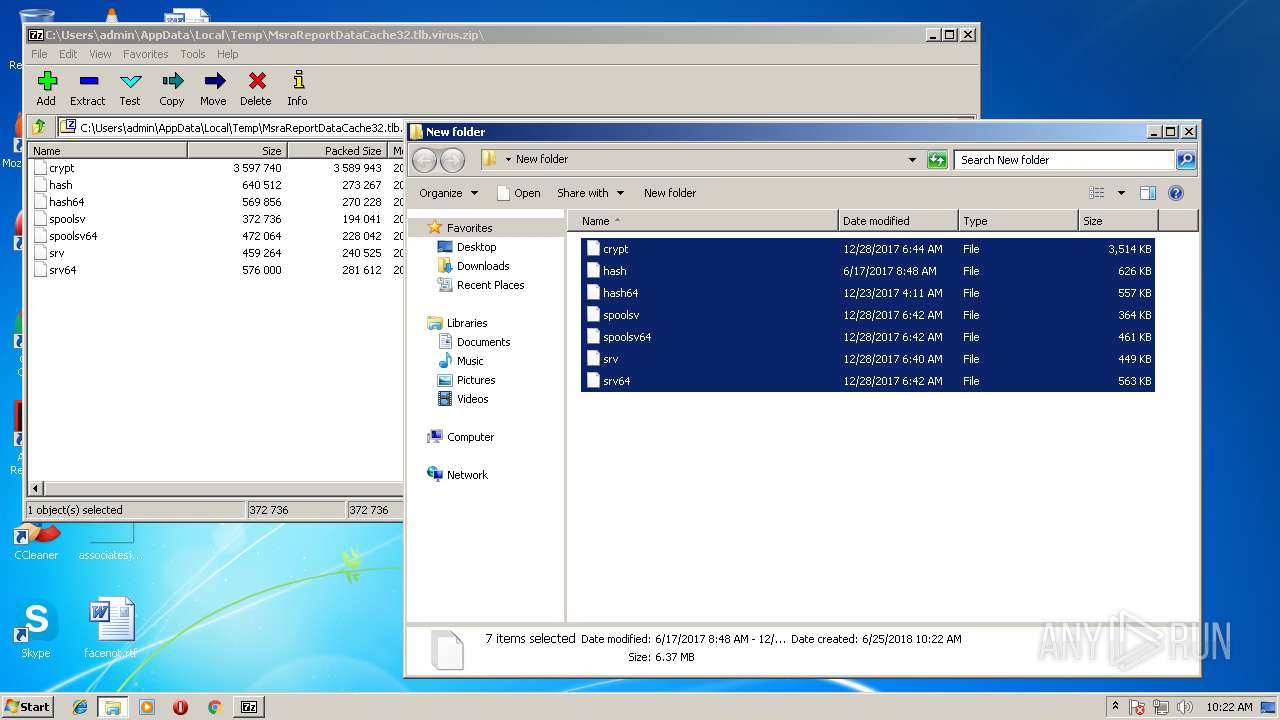This screenshot has width=1280, height=720.
Task: Open File menu in 7-Zip
Action: [x=39, y=54]
